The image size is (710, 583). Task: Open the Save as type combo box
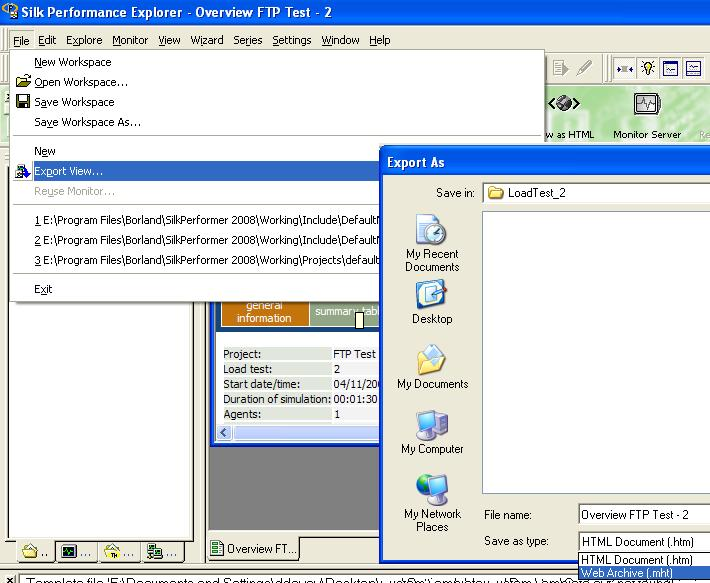pyautogui.click(x=644, y=541)
